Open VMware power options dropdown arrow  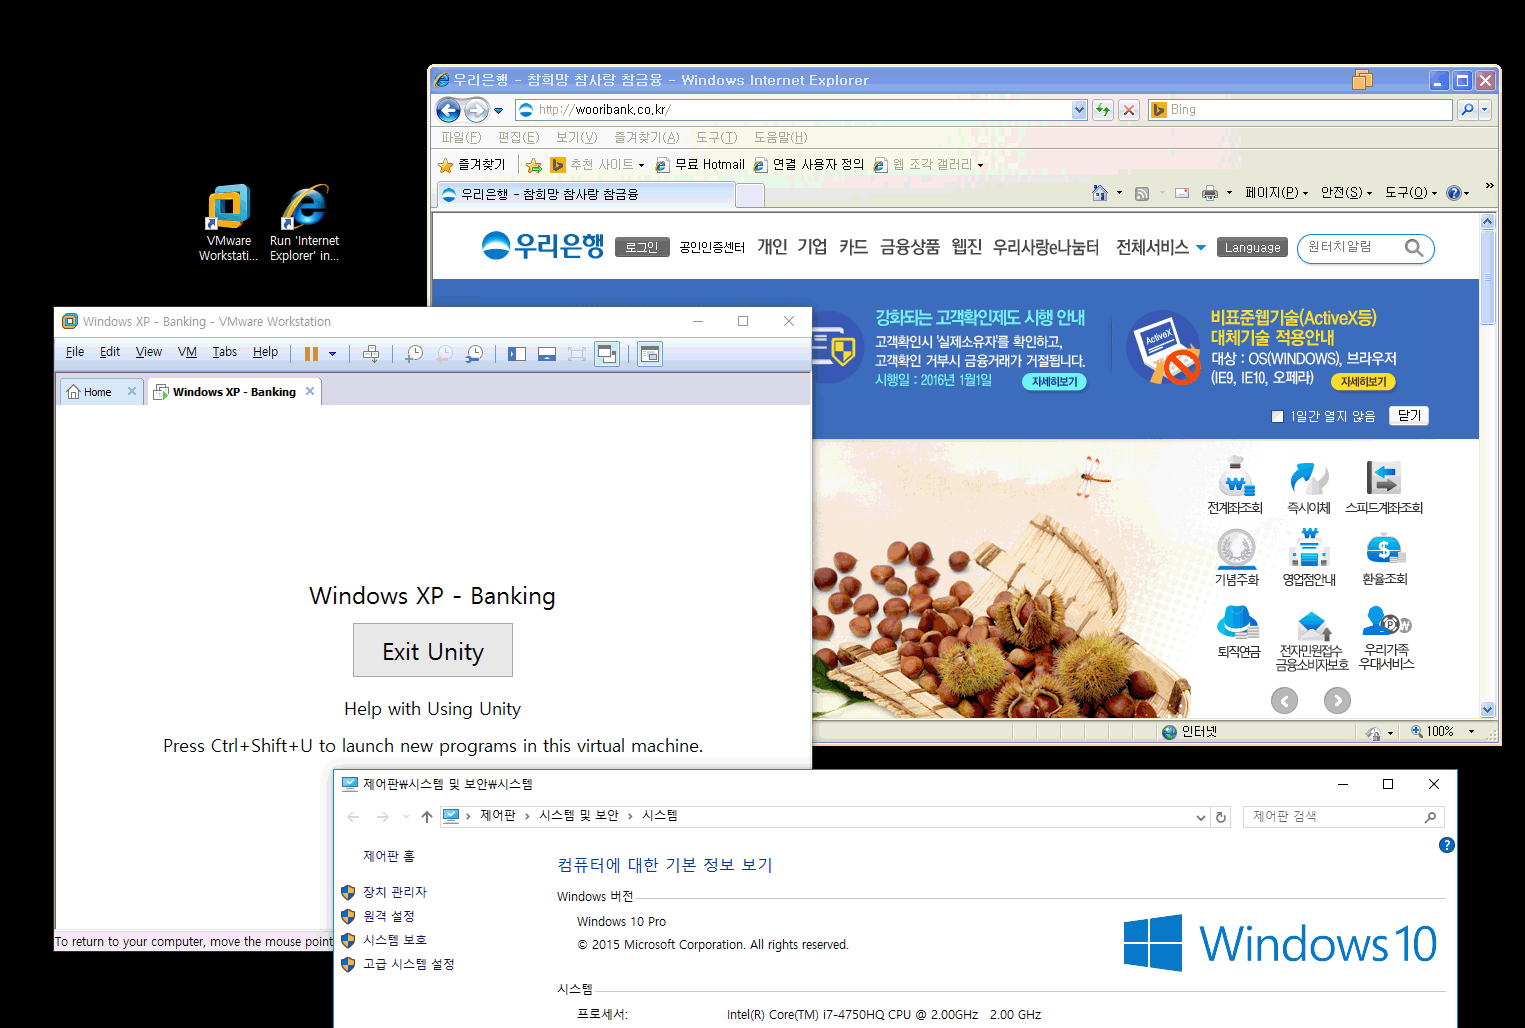point(332,353)
